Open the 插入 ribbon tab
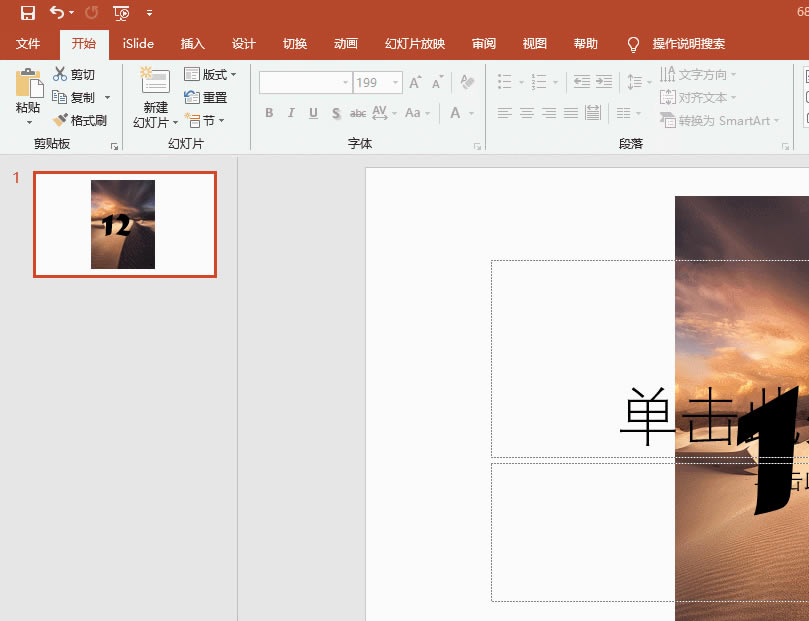 tap(192, 44)
